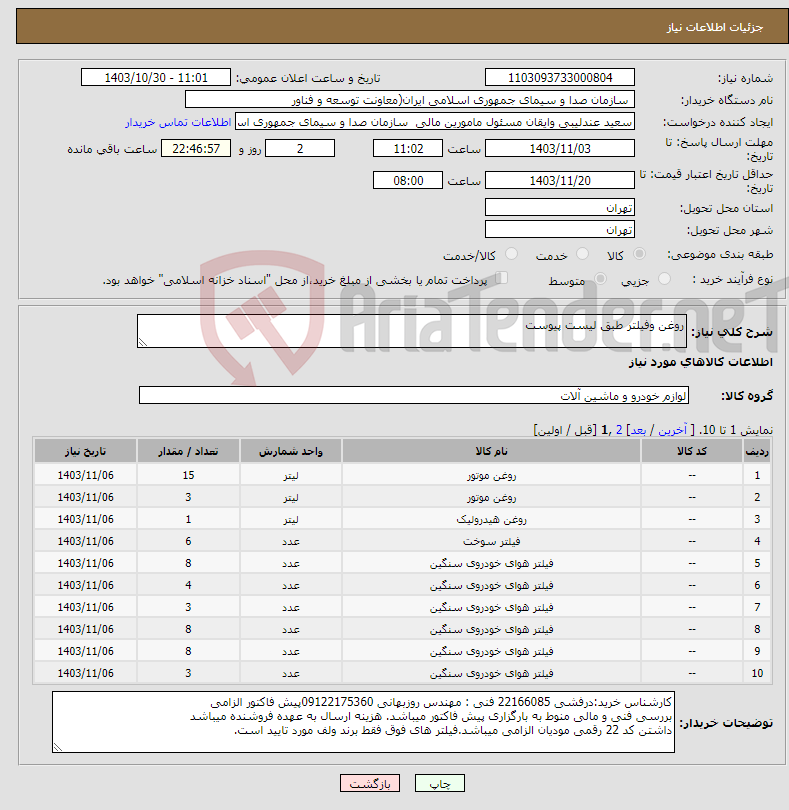Image resolution: width=789 pixels, height=810 pixels.
Task: Click فیلتر هوای خودروی سنگین in row 5
Action: pyautogui.click(x=491, y=563)
